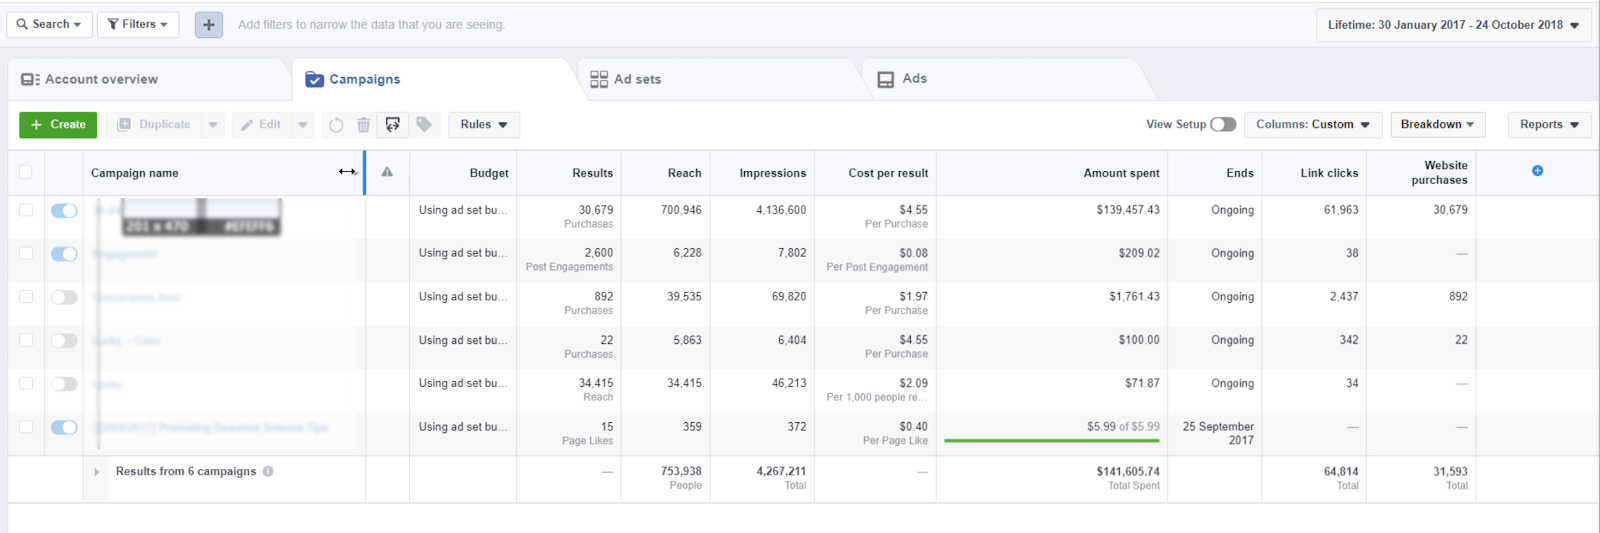Tick the select-all checkbox in the header
Image resolution: width=1600 pixels, height=533 pixels.
[26, 172]
